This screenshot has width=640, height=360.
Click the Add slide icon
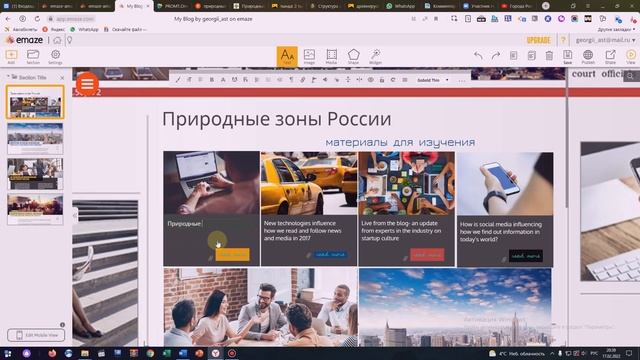click(x=11, y=56)
